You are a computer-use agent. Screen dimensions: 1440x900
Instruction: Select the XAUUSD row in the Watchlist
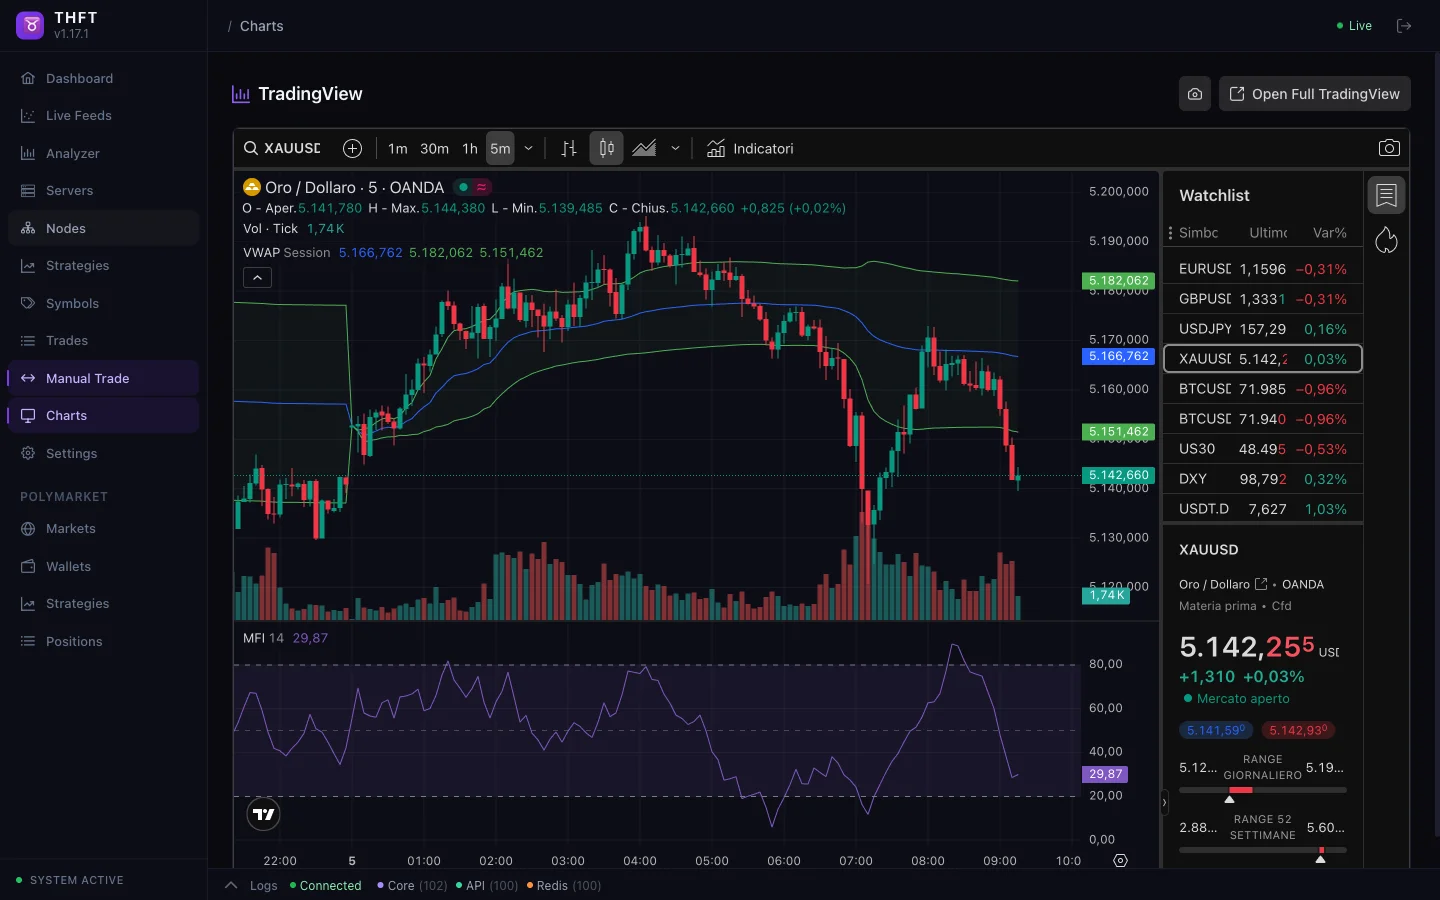1262,359
